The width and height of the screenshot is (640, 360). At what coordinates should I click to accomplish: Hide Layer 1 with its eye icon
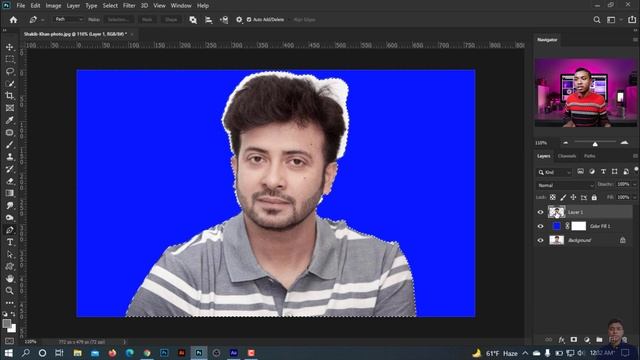click(x=540, y=212)
